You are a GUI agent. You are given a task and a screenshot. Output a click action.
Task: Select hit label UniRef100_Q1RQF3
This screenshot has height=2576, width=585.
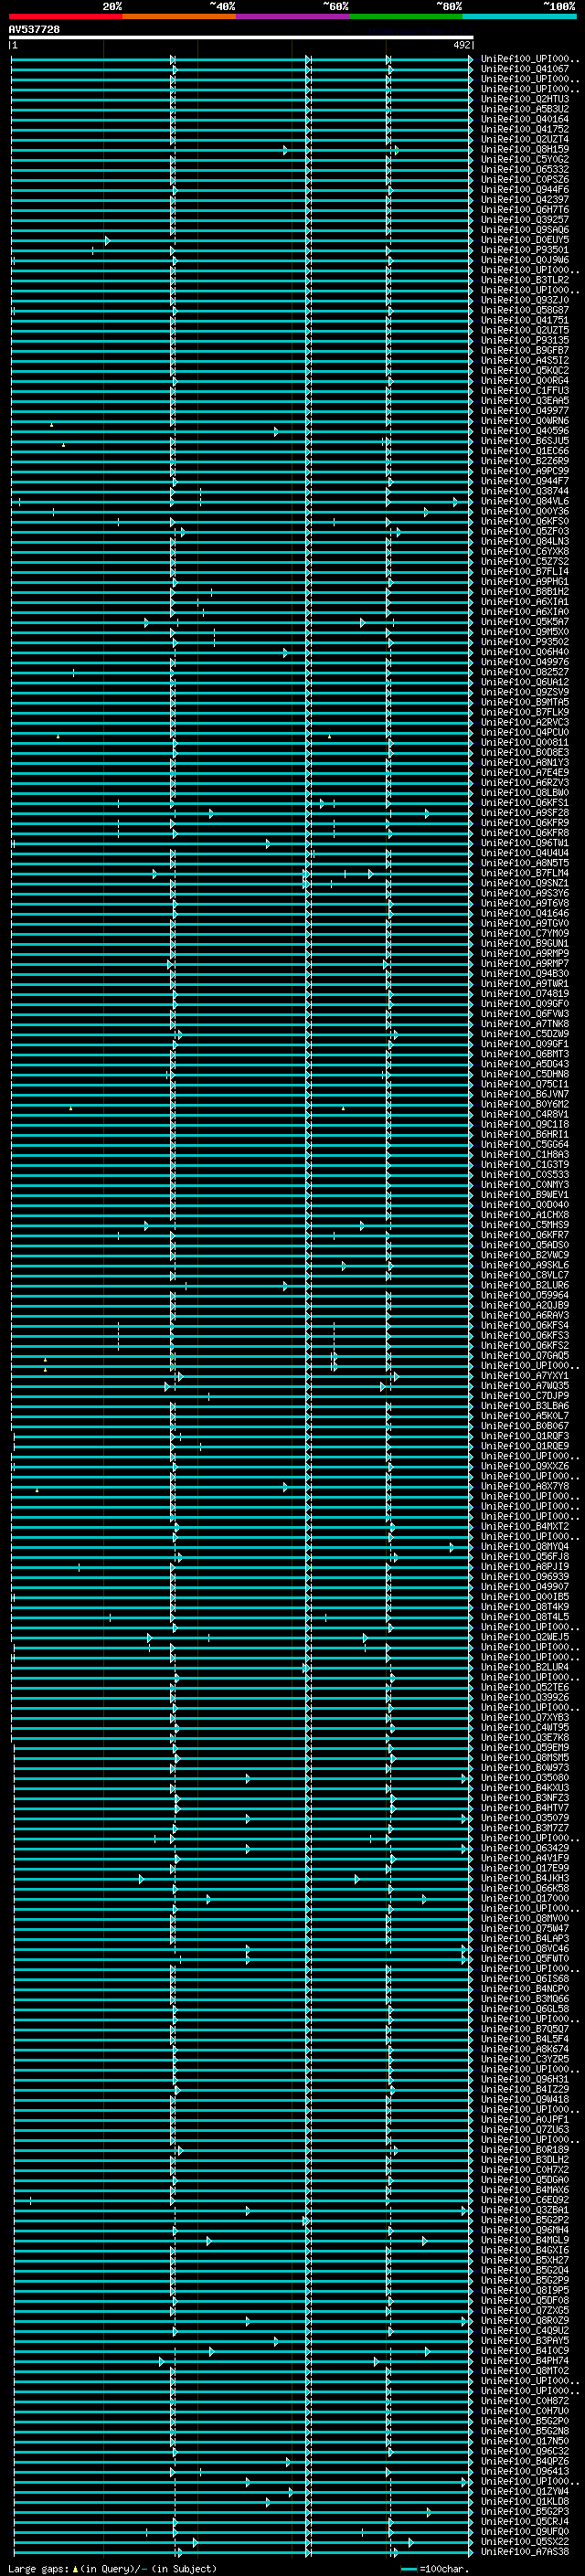[525, 1436]
